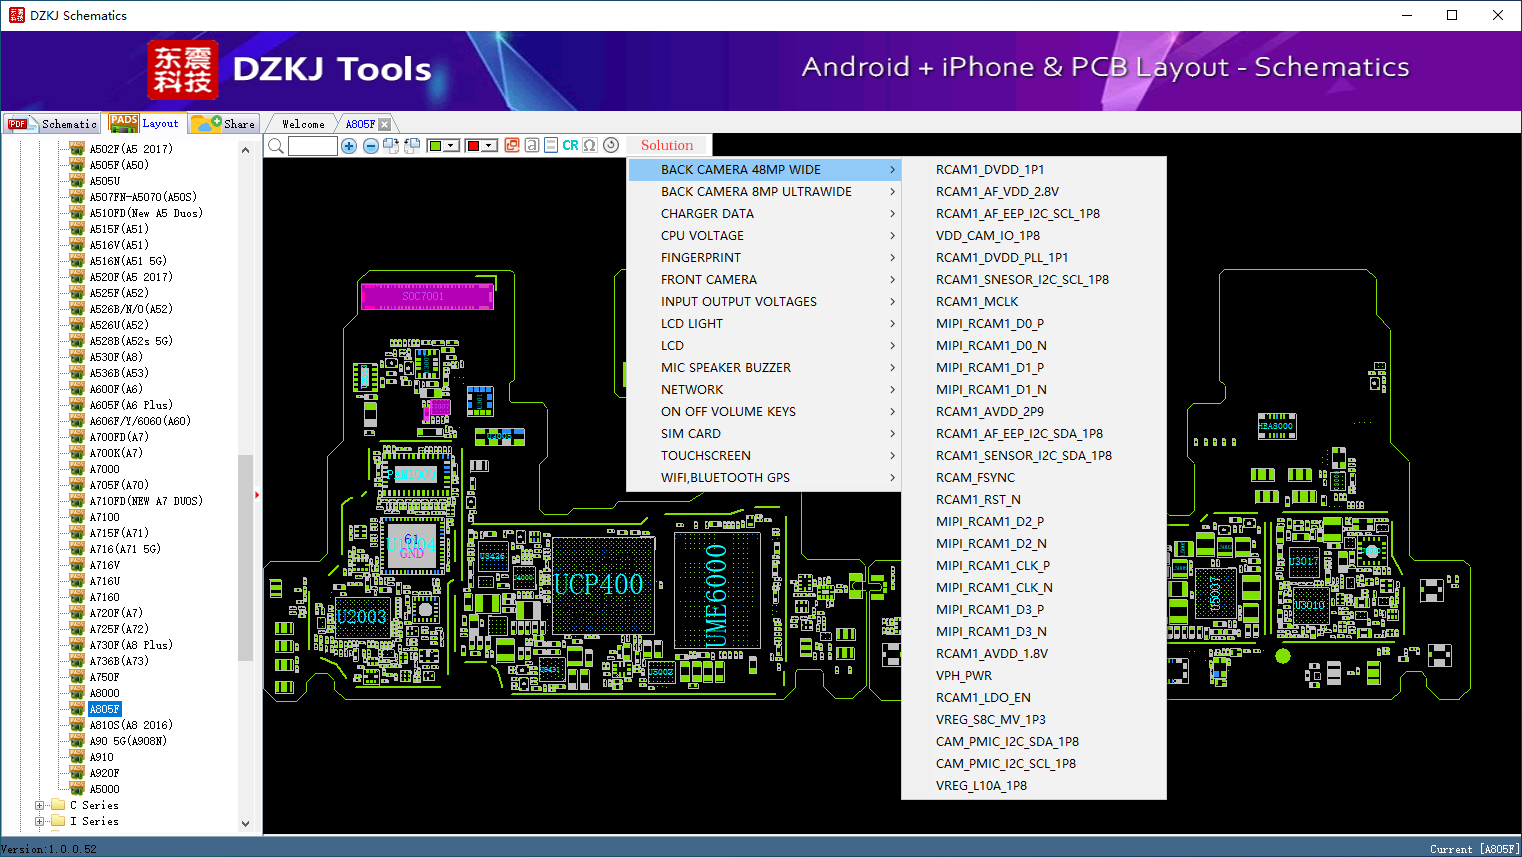Select the A805F document tab

tap(360, 124)
